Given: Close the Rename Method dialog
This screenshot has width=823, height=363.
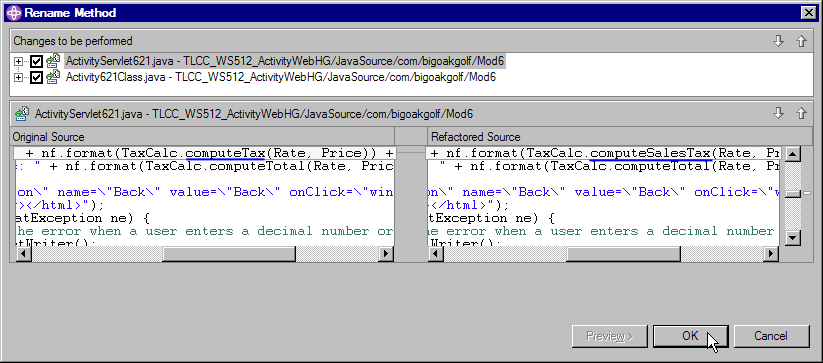Looking at the screenshot, I should [808, 13].
